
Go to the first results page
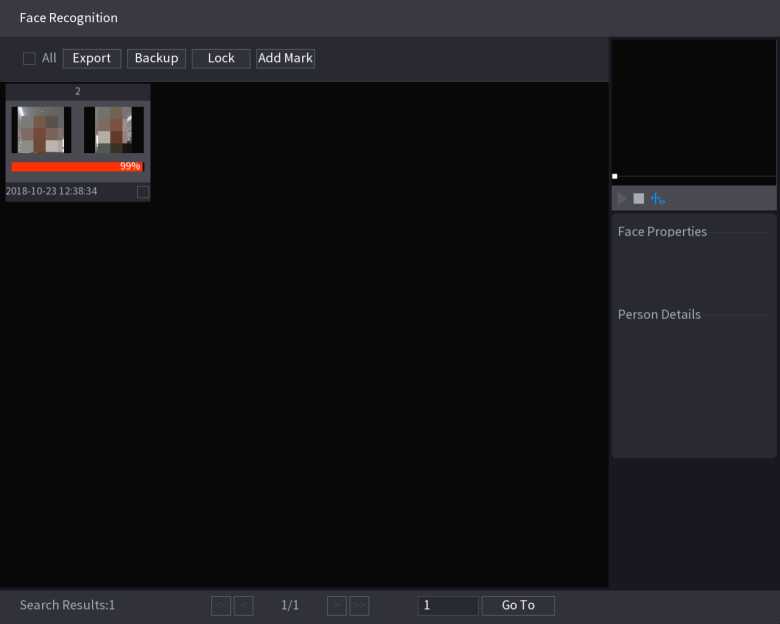[220, 605]
